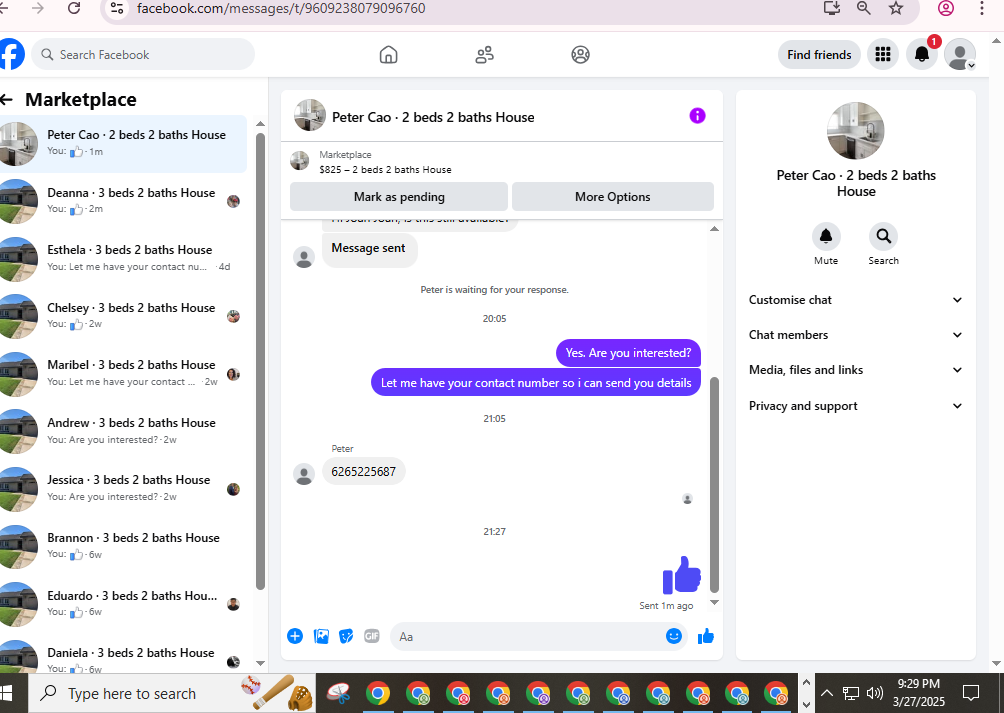Image resolution: width=1004 pixels, height=713 pixels.
Task: Send a thumbs-up like from composer
Action: click(706, 636)
